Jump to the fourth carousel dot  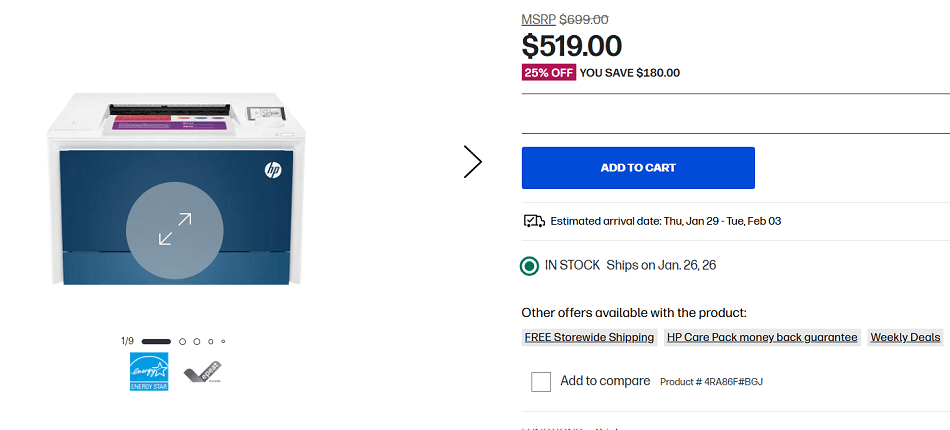[x=211, y=341]
